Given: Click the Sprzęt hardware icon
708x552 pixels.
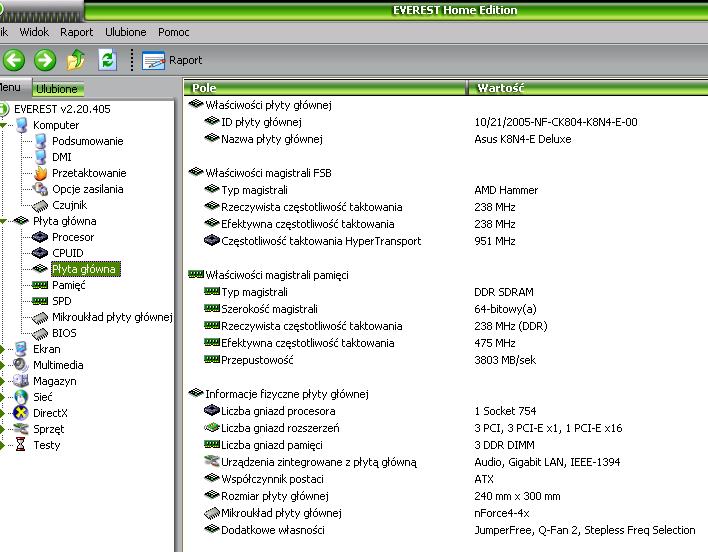Looking at the screenshot, I should coord(21,429).
